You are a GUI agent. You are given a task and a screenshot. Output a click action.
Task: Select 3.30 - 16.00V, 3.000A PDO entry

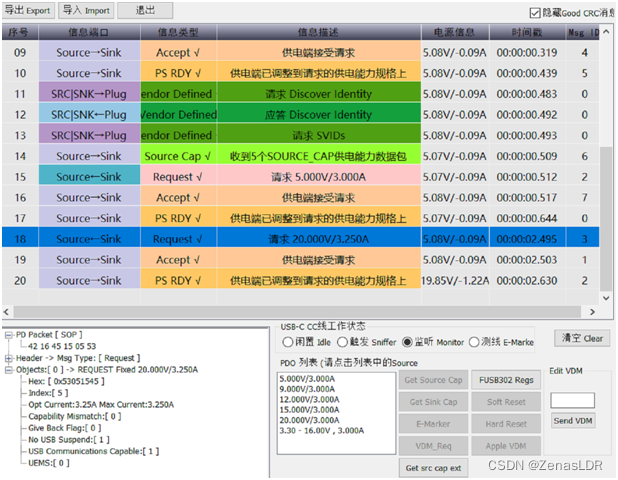322,431
